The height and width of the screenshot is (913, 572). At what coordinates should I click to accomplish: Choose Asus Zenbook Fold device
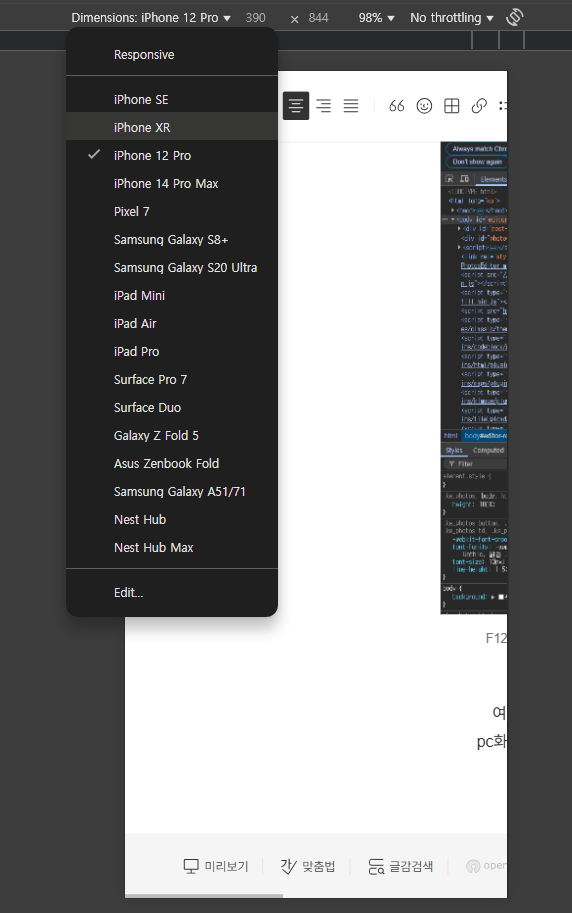(x=172, y=463)
